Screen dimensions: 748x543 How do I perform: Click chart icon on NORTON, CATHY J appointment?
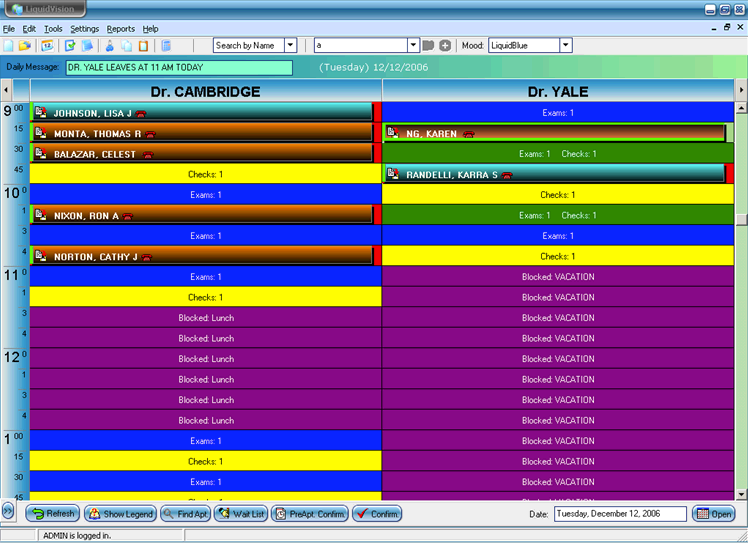(41, 256)
